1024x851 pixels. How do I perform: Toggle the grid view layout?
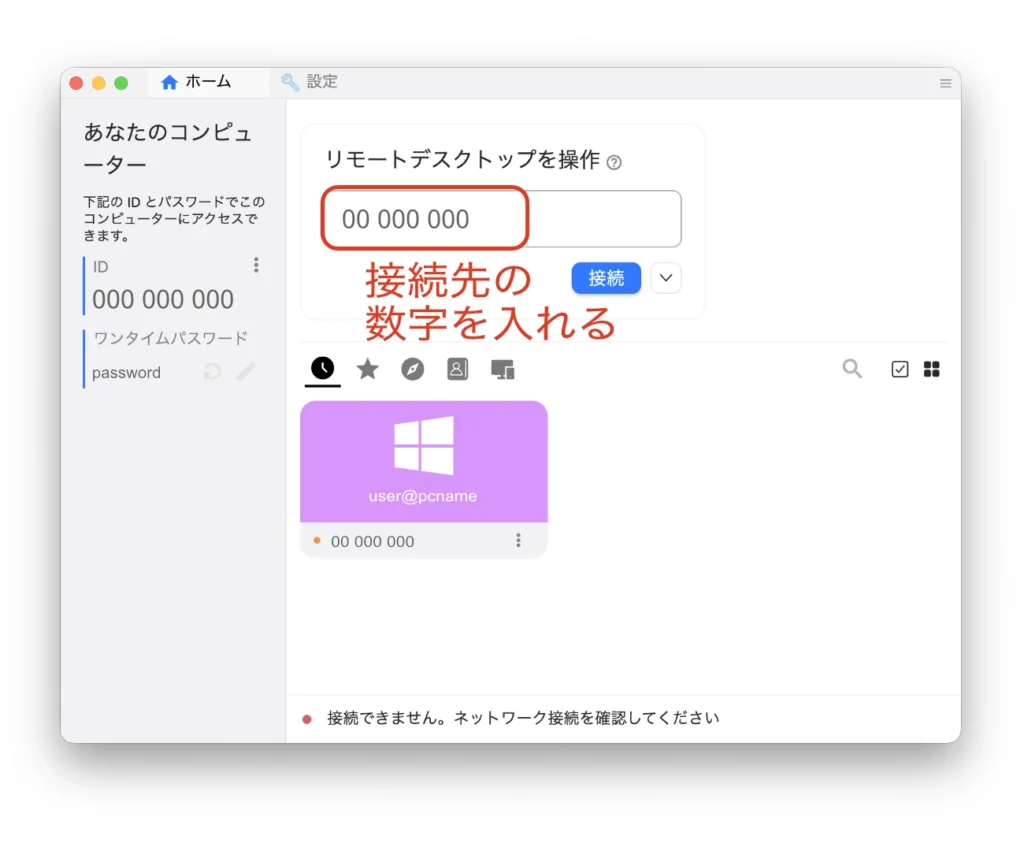[931, 369]
